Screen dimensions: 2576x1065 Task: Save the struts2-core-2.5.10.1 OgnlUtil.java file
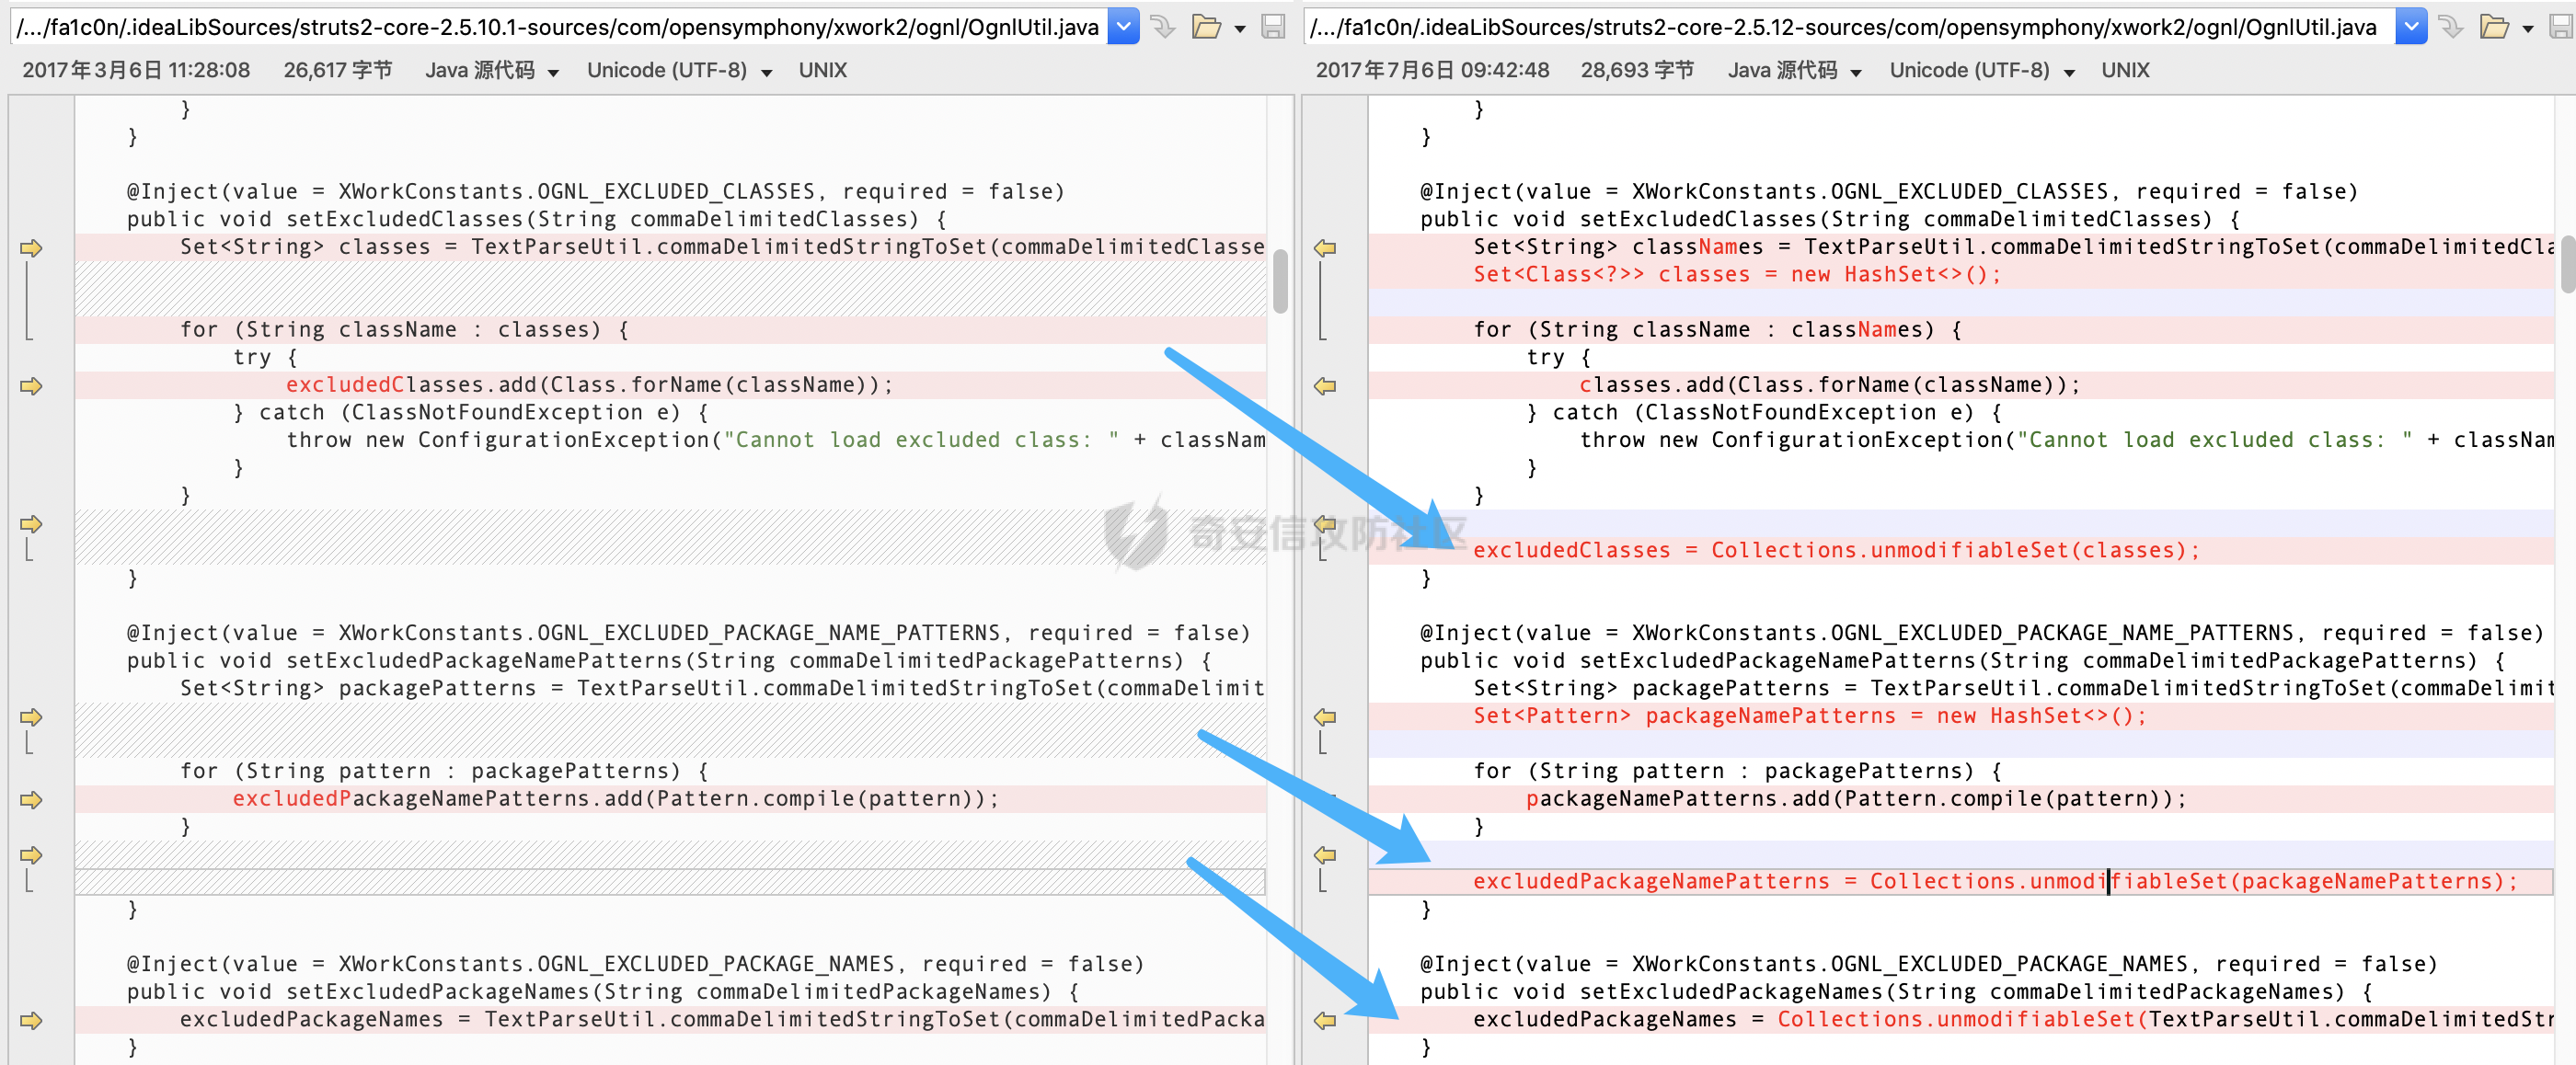pos(1272,27)
